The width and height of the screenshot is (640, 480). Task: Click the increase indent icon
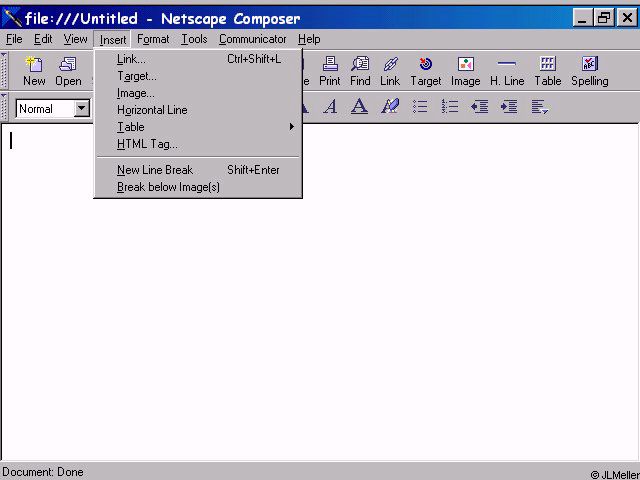point(509,107)
